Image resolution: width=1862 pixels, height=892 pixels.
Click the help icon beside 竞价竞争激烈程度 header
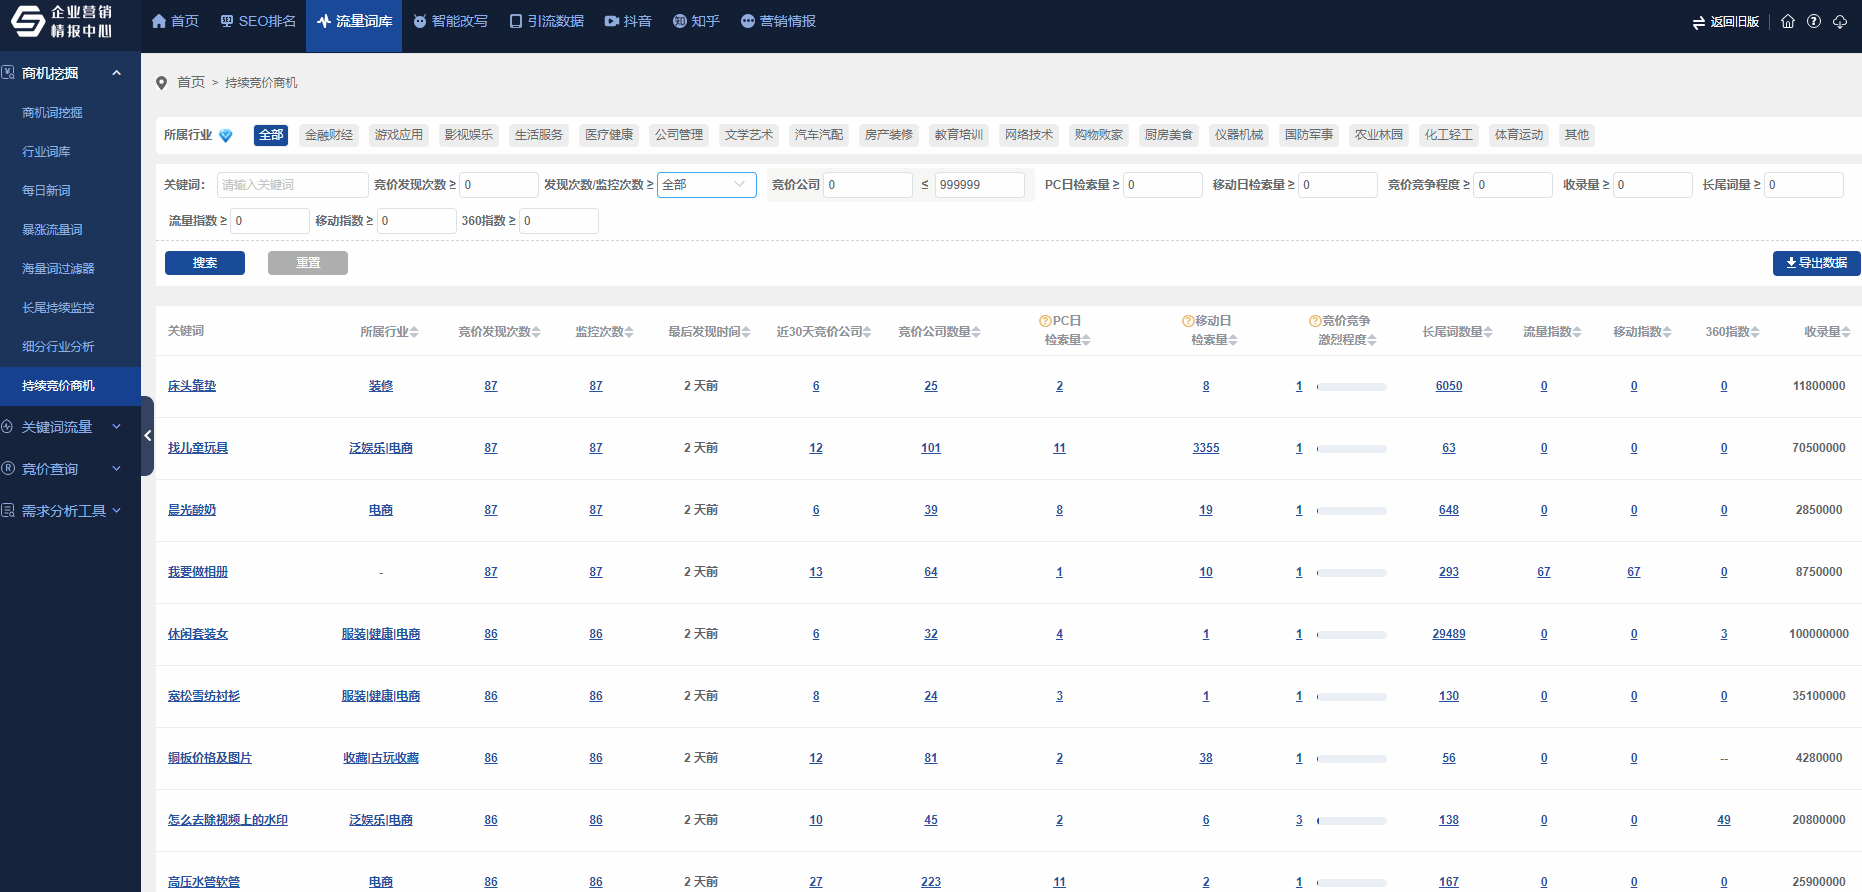pos(1315,321)
